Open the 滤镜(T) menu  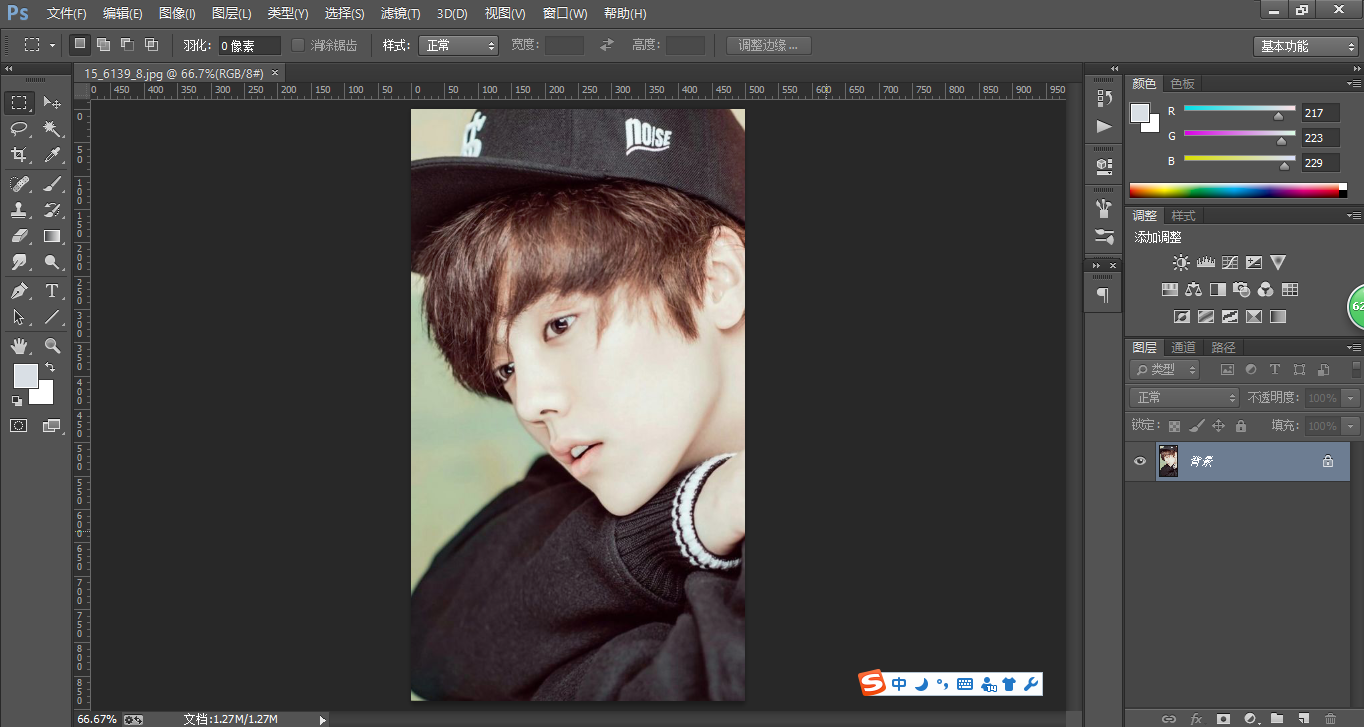(x=401, y=14)
